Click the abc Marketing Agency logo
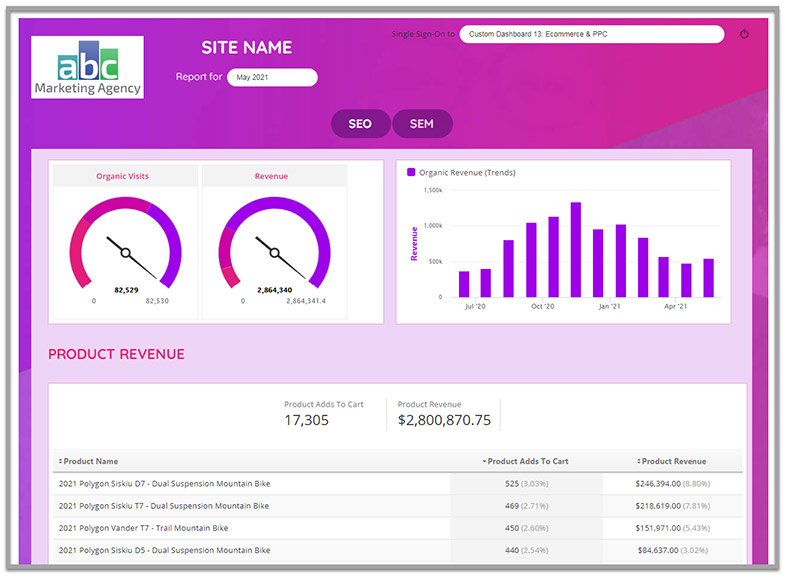The width and height of the screenshot is (790, 583). [87, 67]
